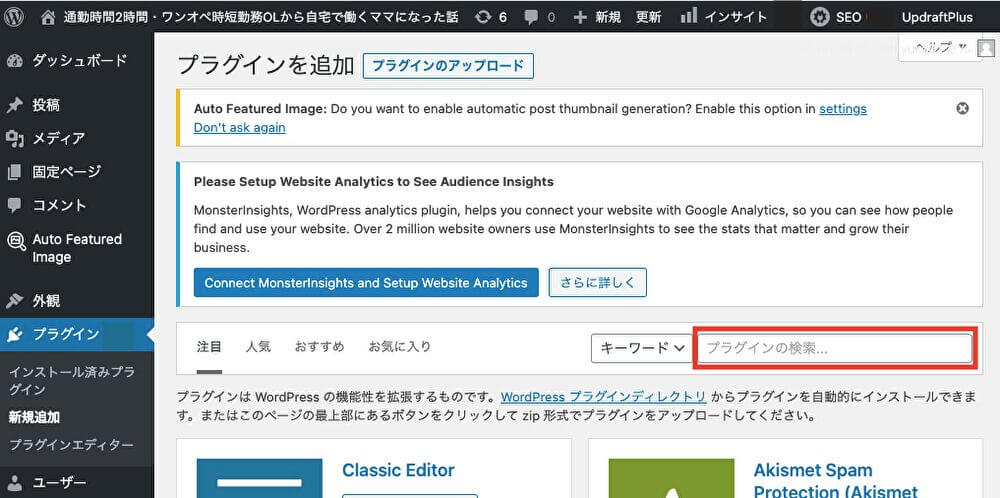1000x498 pixels.
Task: Click the さらに詳しく button
Action: [x=598, y=282]
